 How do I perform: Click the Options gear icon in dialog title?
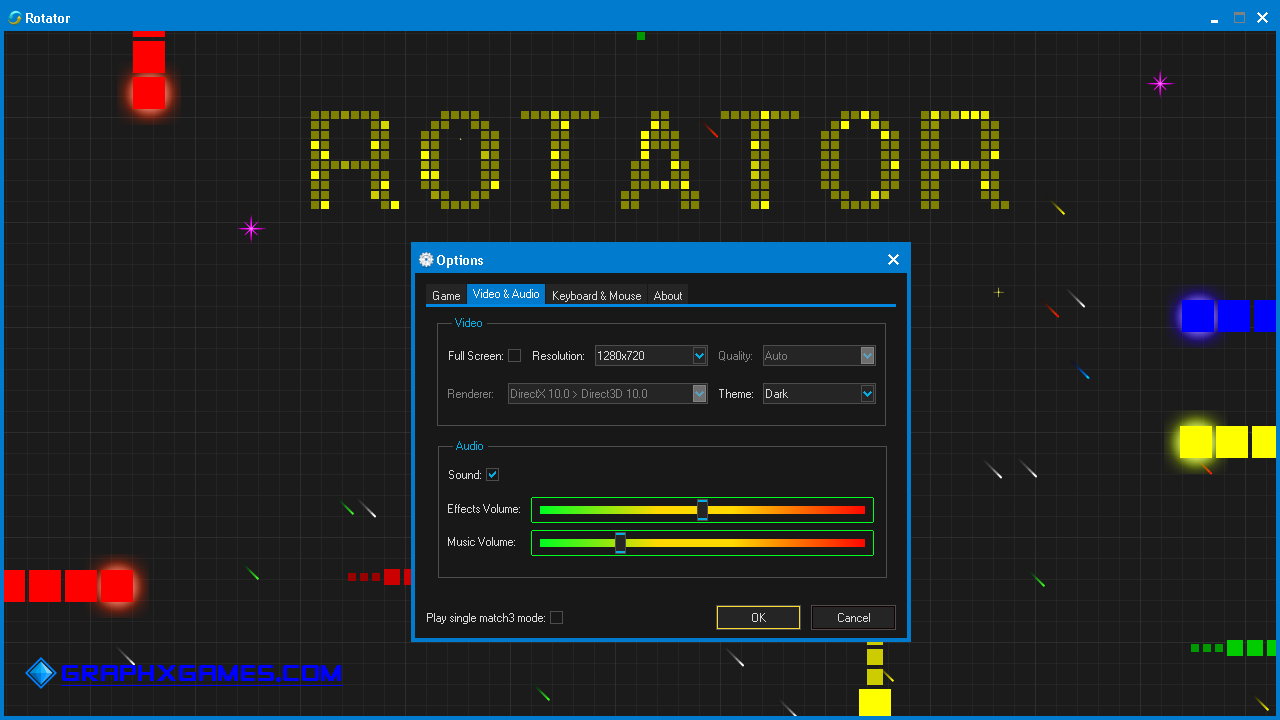426,260
